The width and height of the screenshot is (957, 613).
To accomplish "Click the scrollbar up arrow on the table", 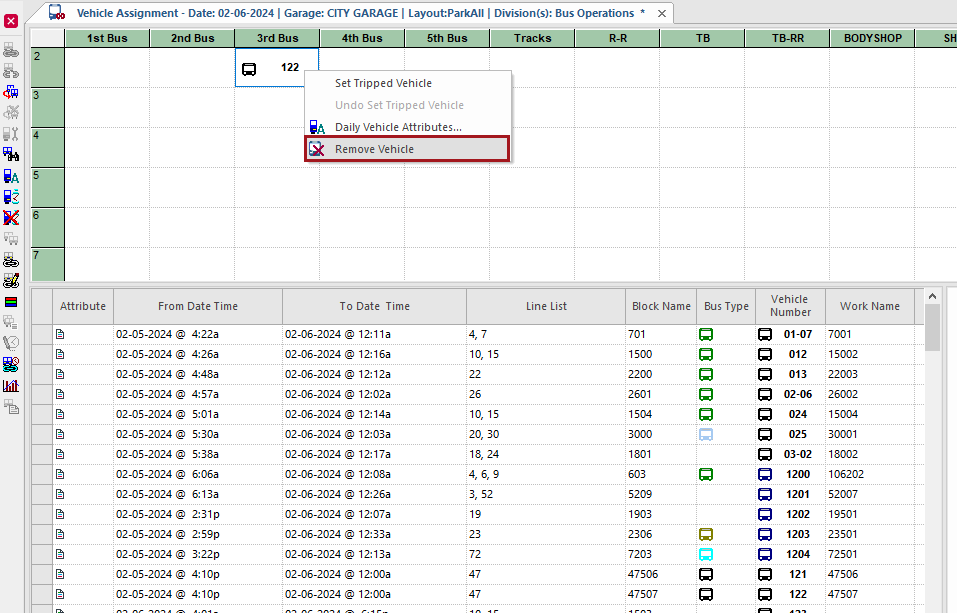I will tap(932, 295).
